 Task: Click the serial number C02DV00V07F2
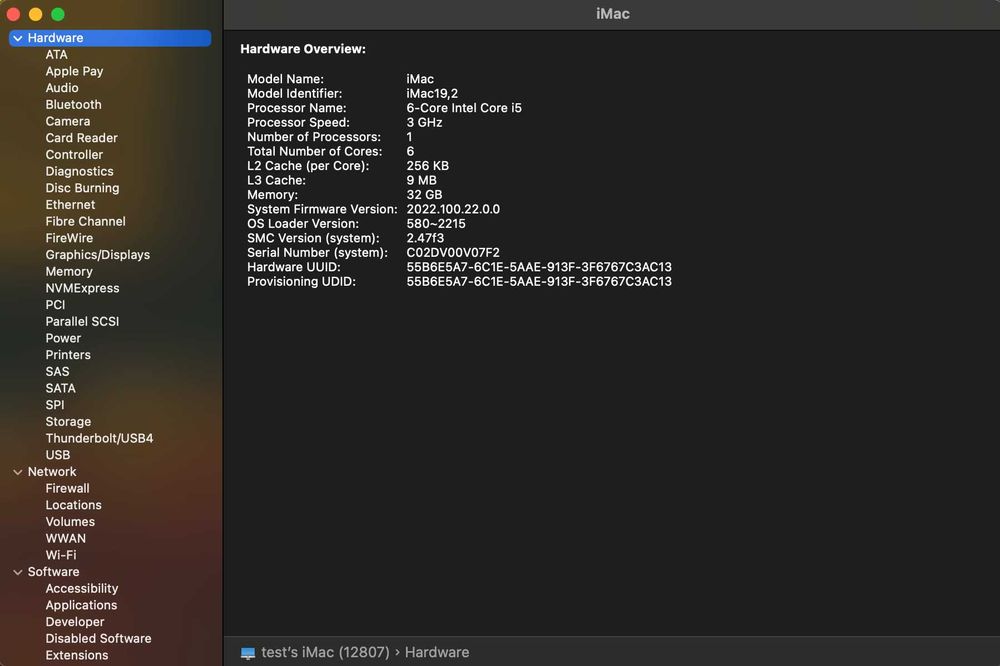(x=453, y=253)
